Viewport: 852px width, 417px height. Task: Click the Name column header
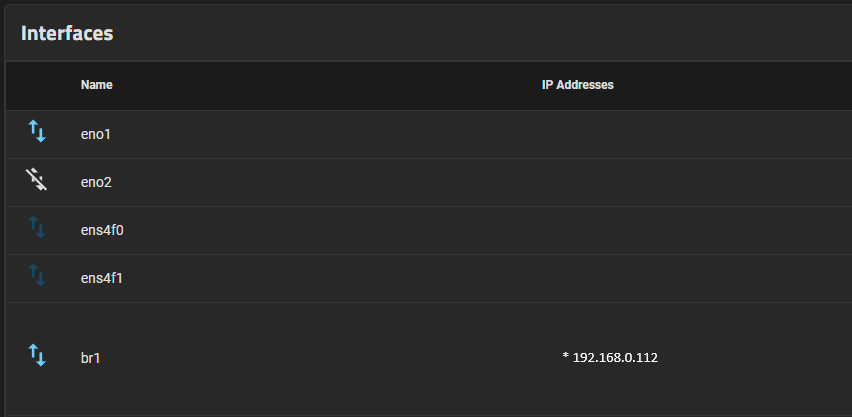coord(97,85)
